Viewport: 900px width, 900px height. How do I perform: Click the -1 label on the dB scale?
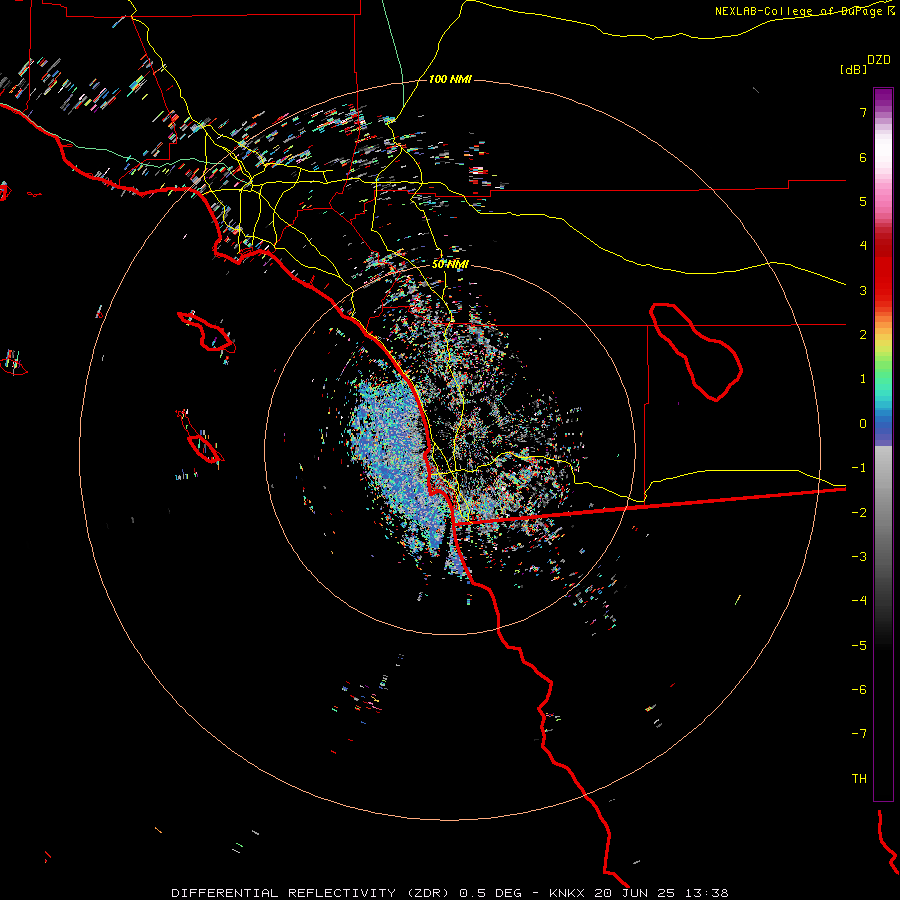859,468
